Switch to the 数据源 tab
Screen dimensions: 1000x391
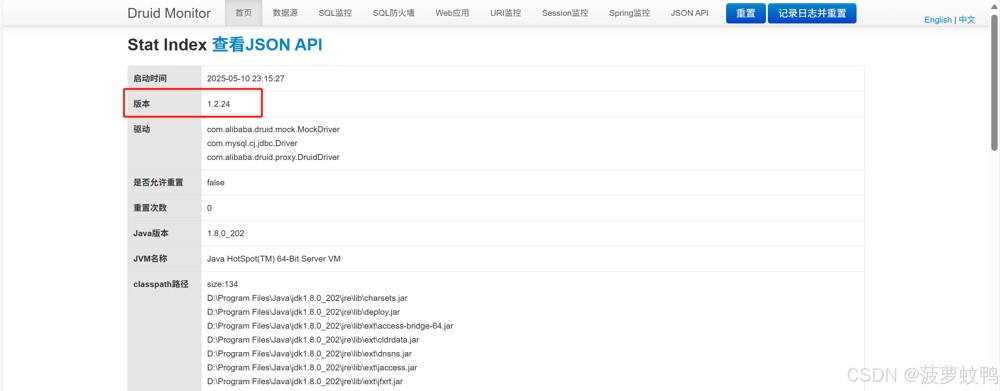[x=285, y=13]
